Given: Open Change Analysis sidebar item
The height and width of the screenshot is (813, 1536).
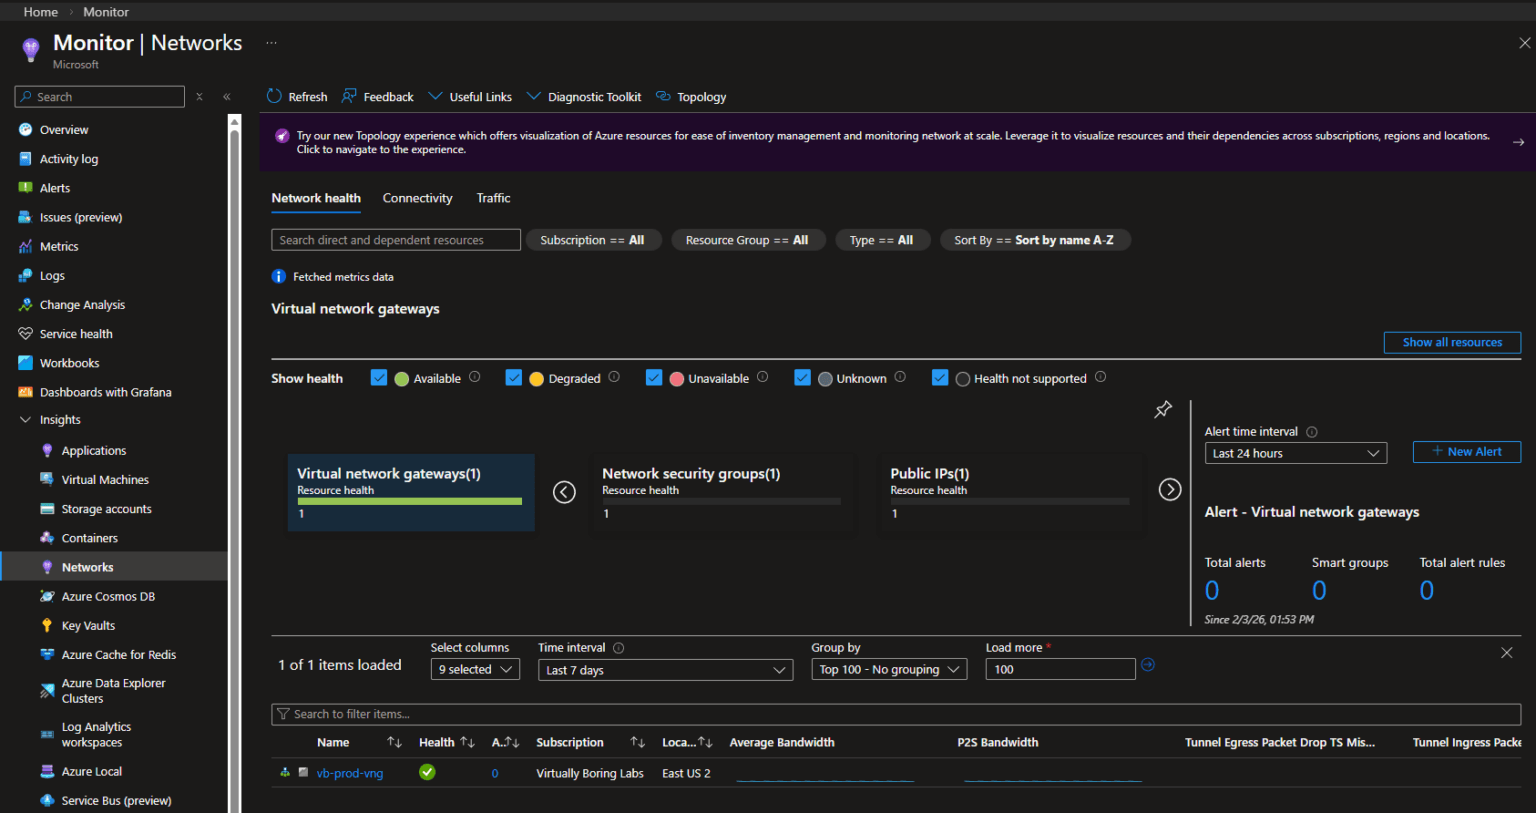Looking at the screenshot, I should (x=82, y=305).
